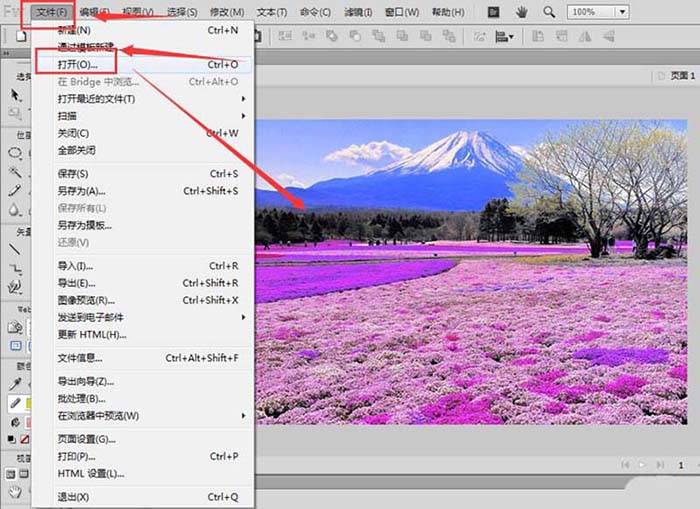Open the 编辑(E) menu
Image resolution: width=700 pixels, height=509 pixels.
[x=96, y=12]
